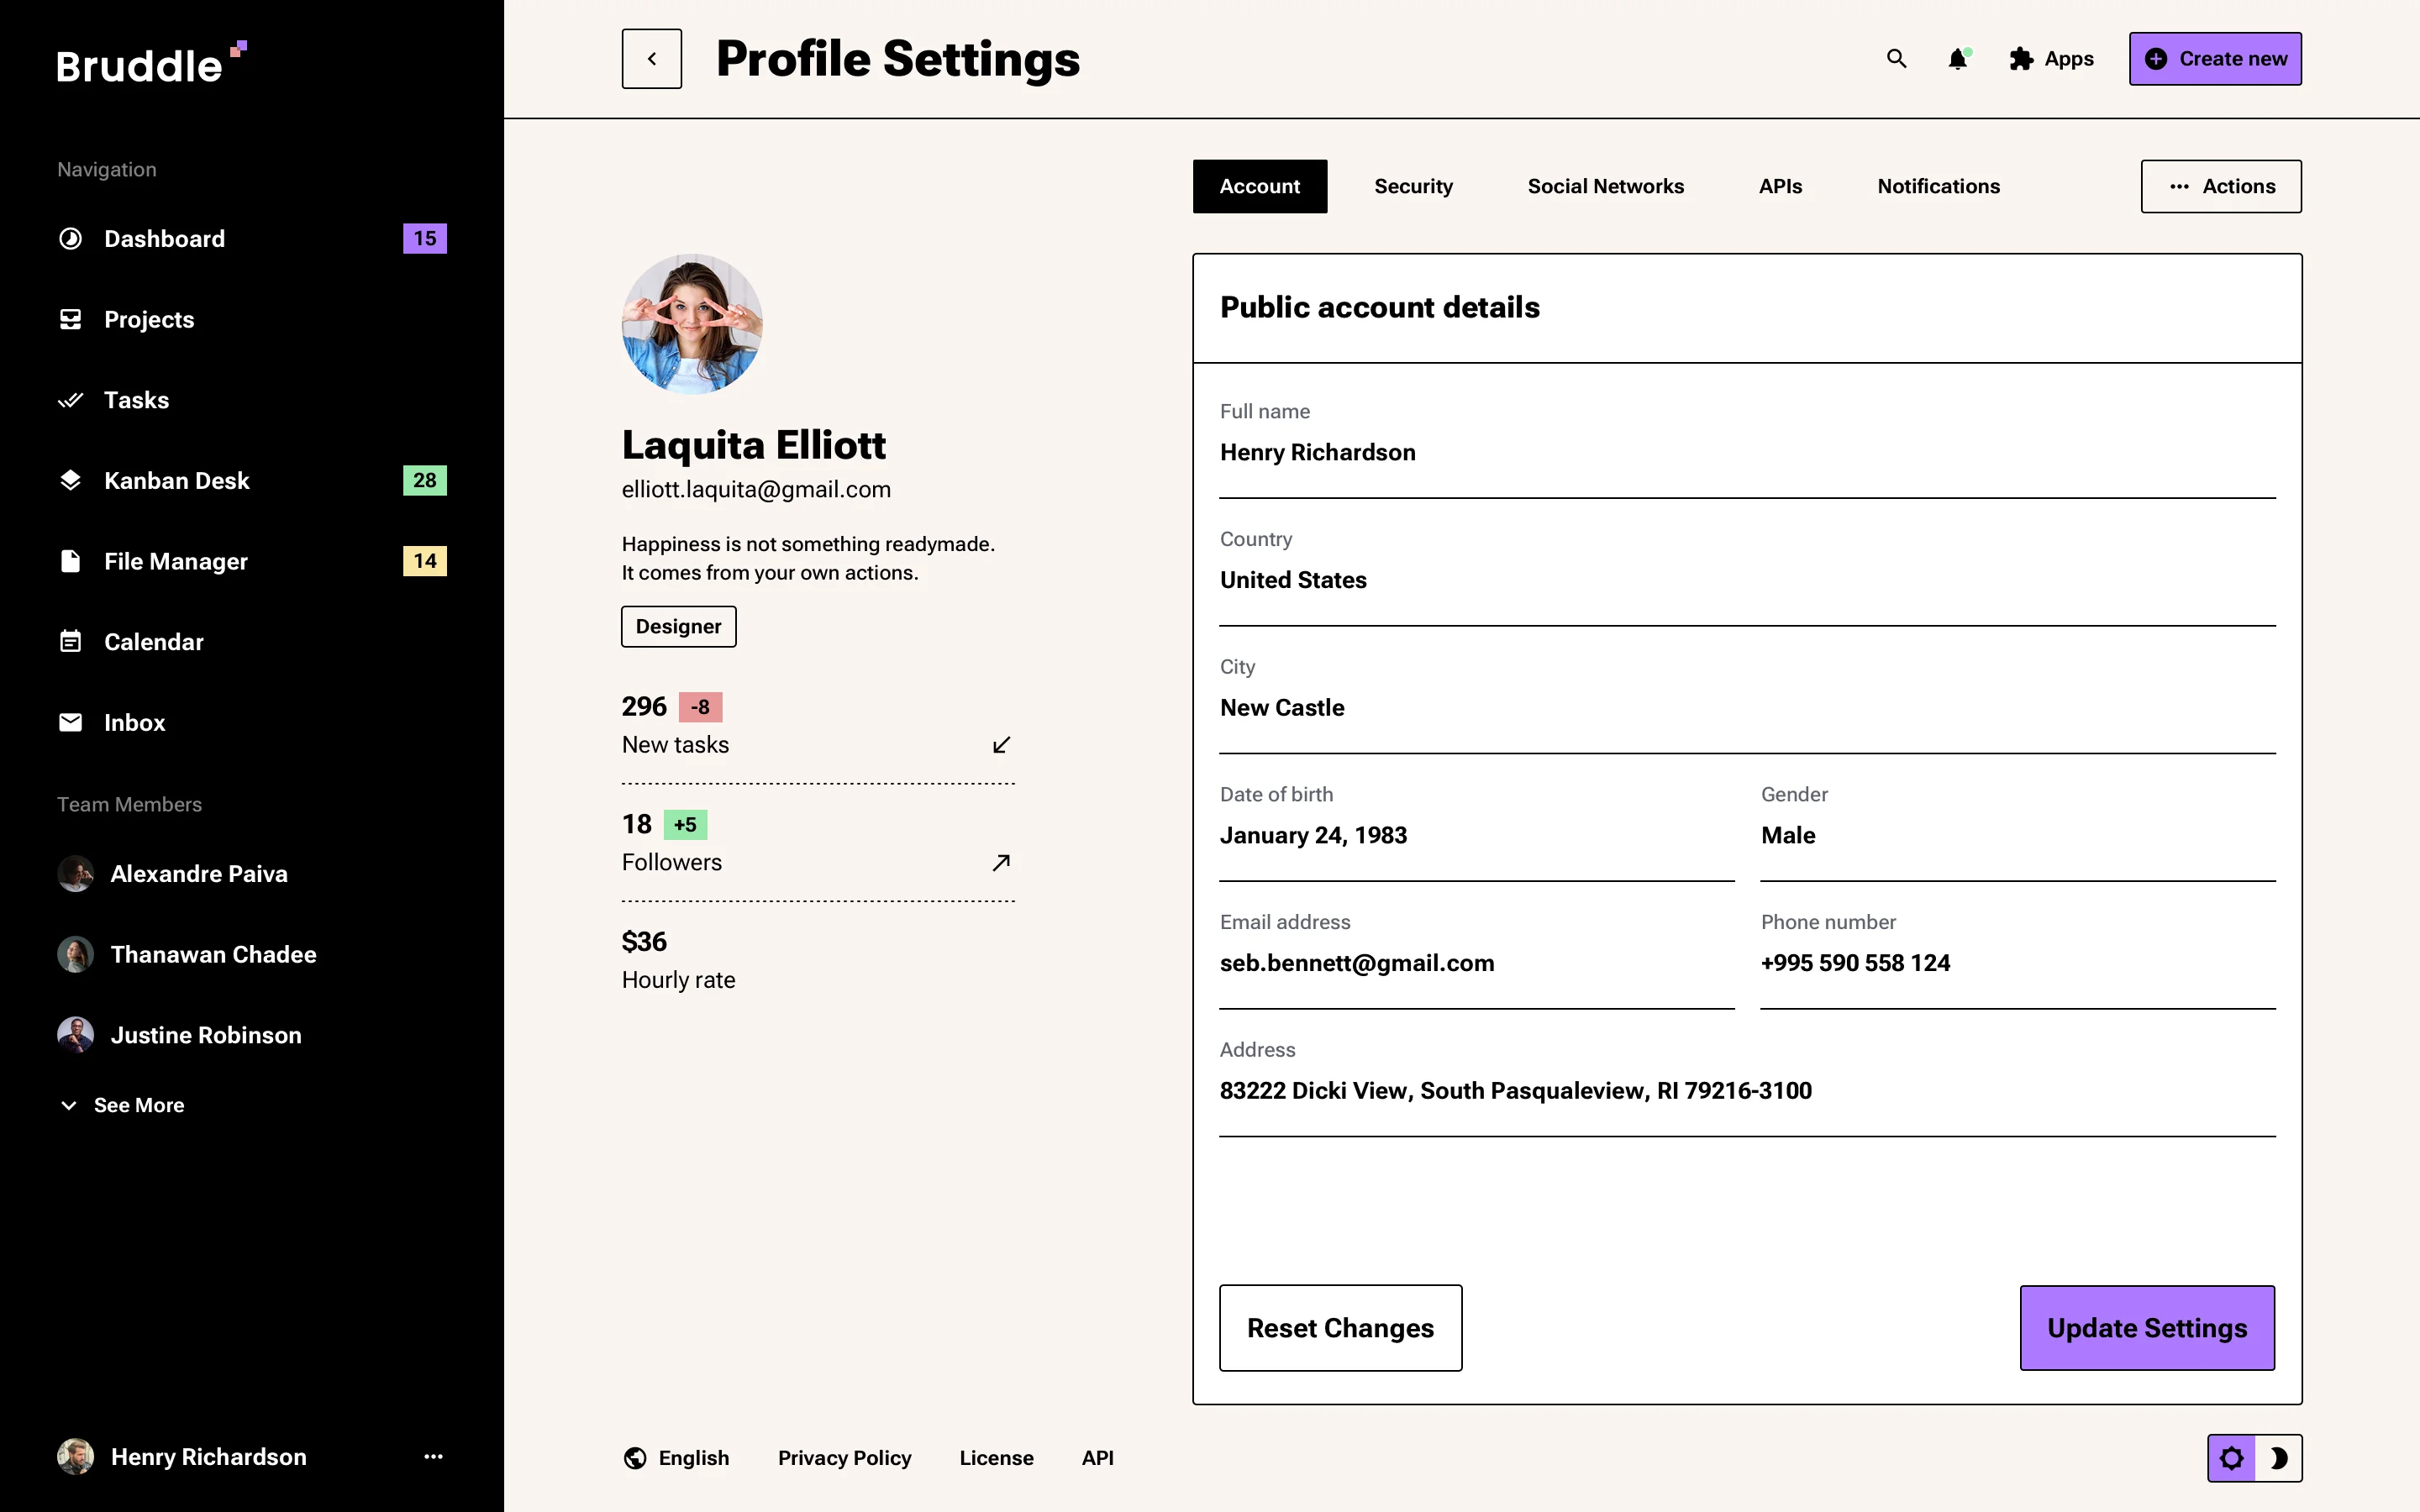Image resolution: width=2420 pixels, height=1512 pixels.
Task: Switch to the Social Networks tab
Action: coord(1605,186)
